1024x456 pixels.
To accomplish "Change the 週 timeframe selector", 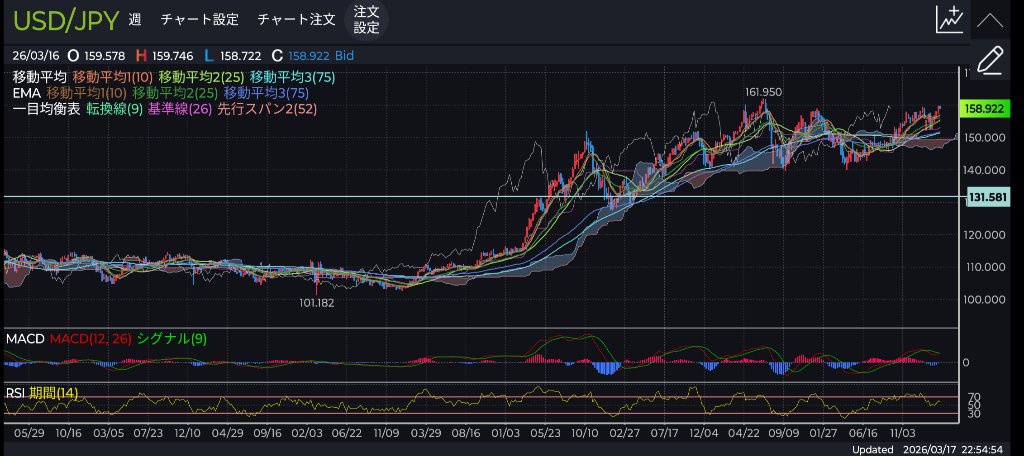I will tap(135, 20).
